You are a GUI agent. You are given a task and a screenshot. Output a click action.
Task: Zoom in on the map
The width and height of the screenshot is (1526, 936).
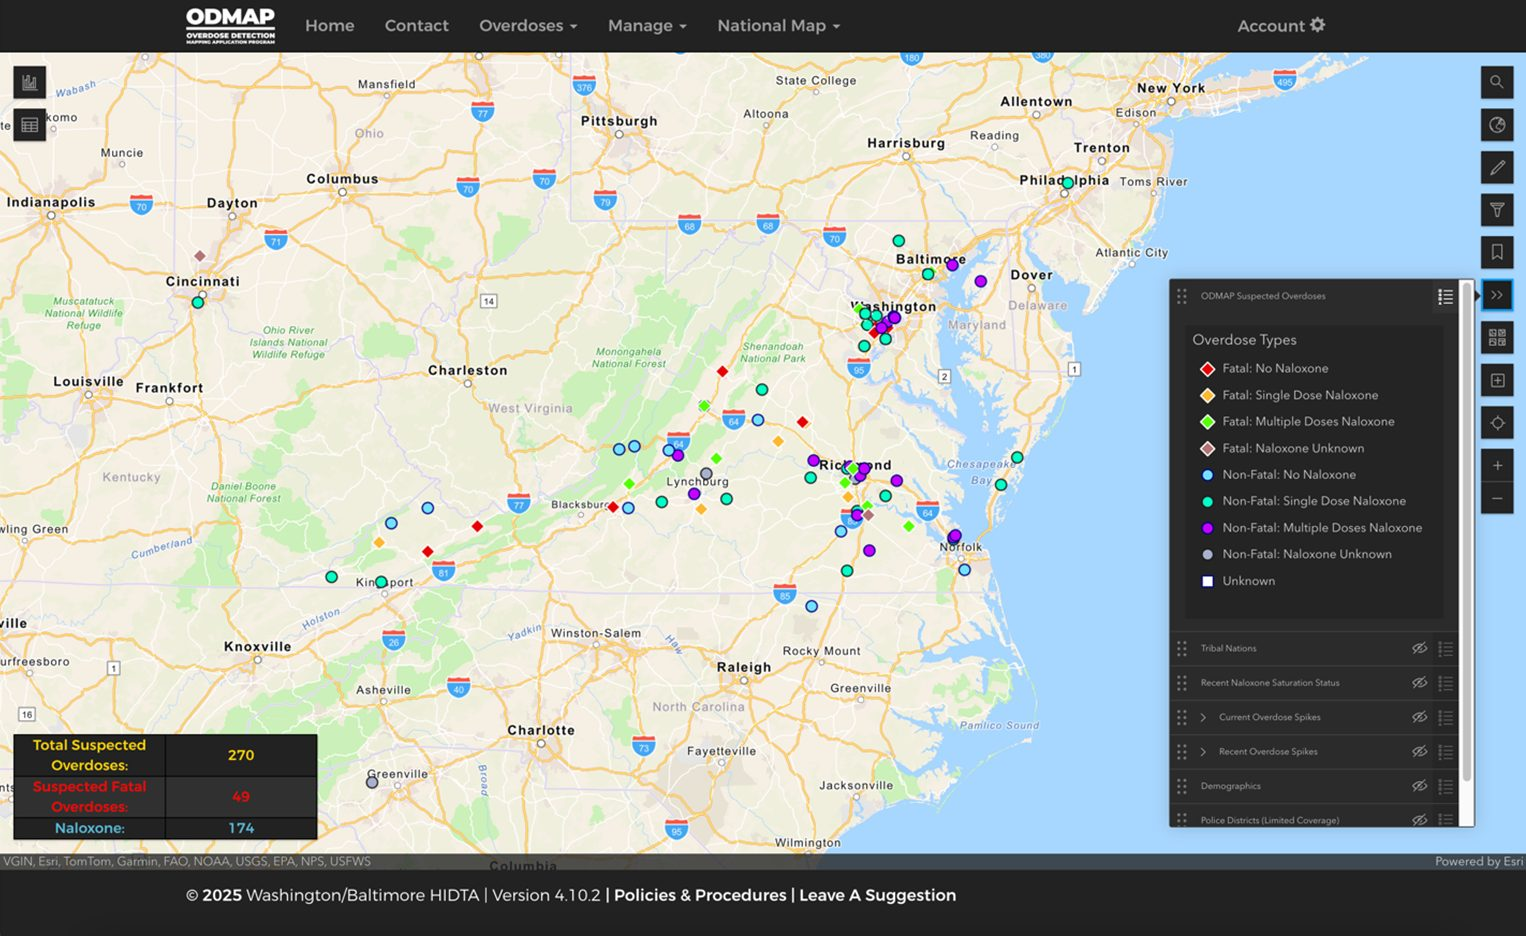click(x=1496, y=466)
